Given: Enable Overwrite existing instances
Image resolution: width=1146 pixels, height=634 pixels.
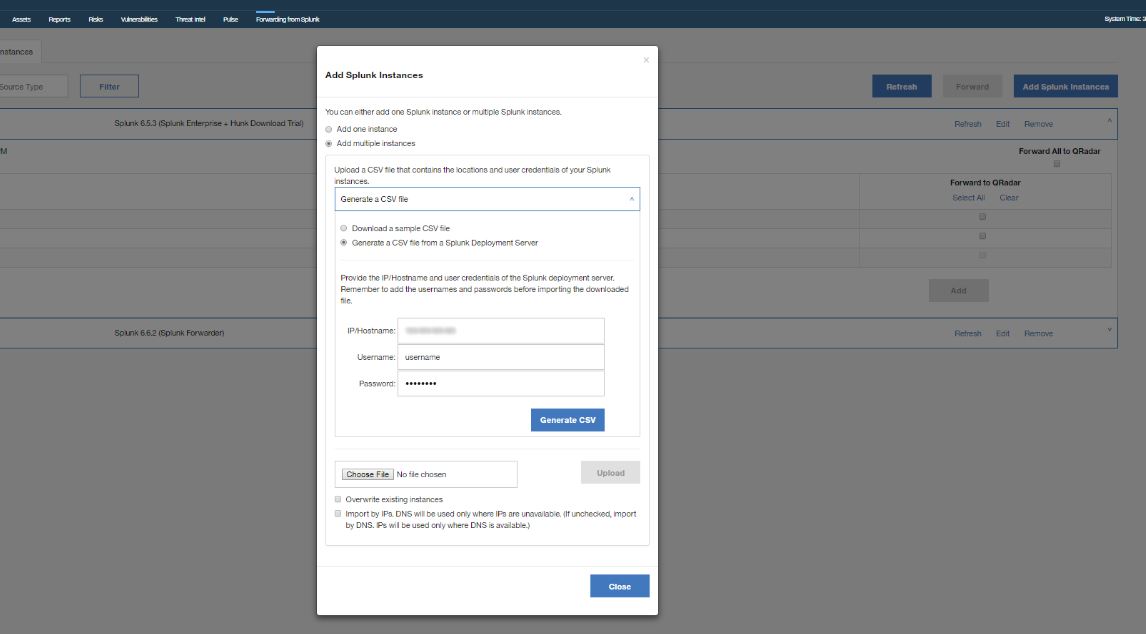Looking at the screenshot, I should click(x=338, y=497).
